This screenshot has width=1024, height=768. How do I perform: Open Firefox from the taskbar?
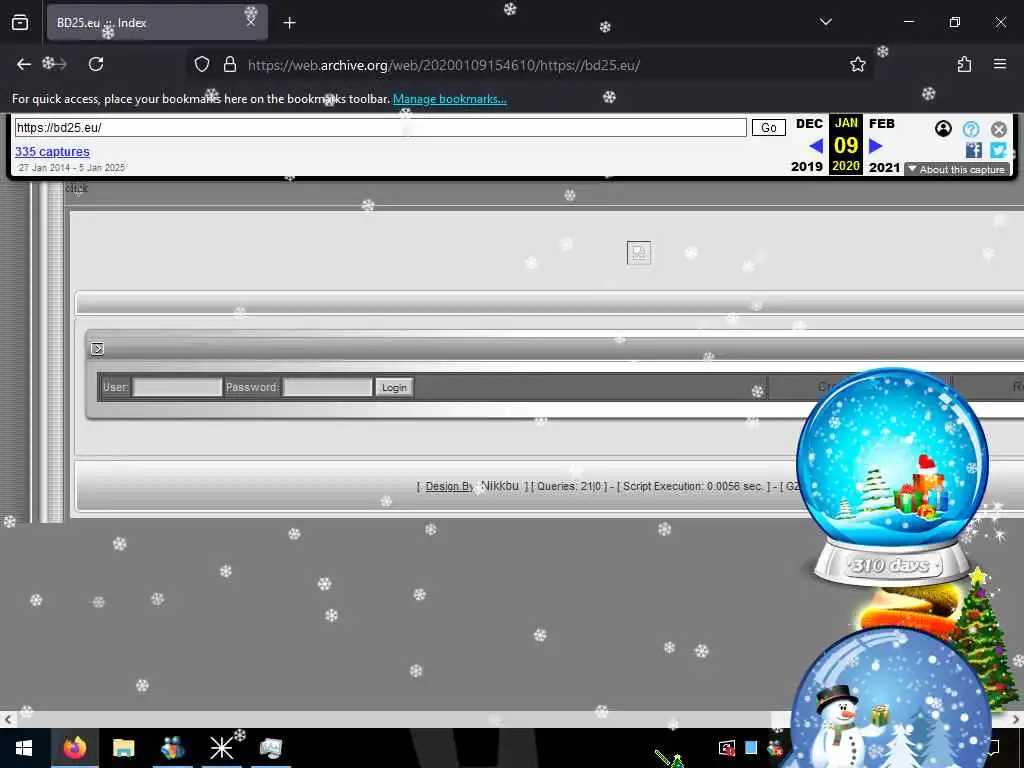(75, 748)
